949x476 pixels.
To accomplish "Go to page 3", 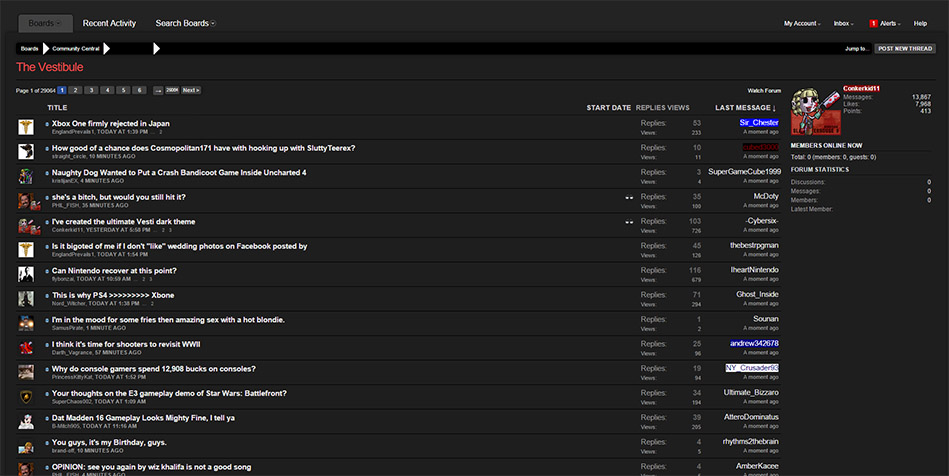I will tap(91, 90).
